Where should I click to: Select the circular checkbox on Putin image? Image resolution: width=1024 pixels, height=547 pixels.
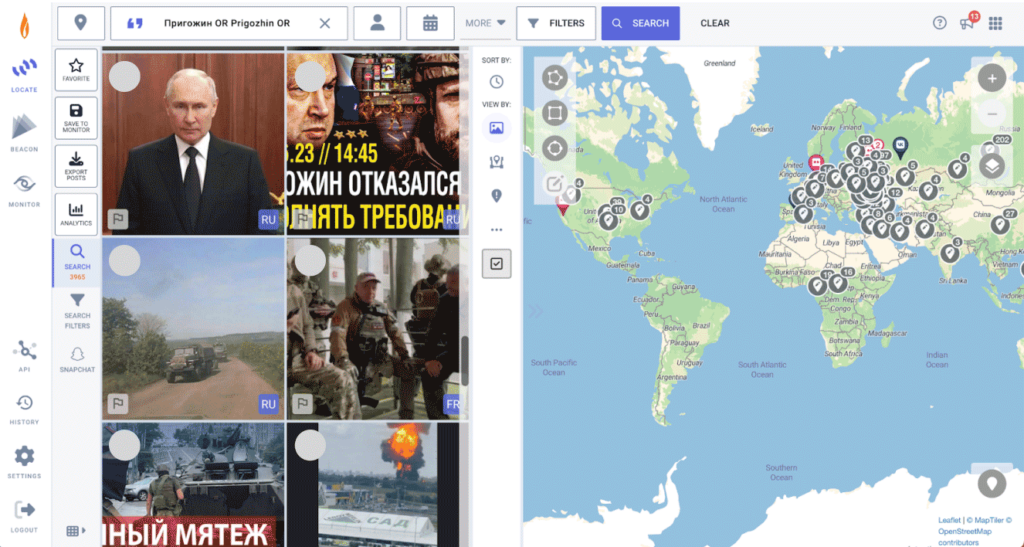tap(124, 77)
